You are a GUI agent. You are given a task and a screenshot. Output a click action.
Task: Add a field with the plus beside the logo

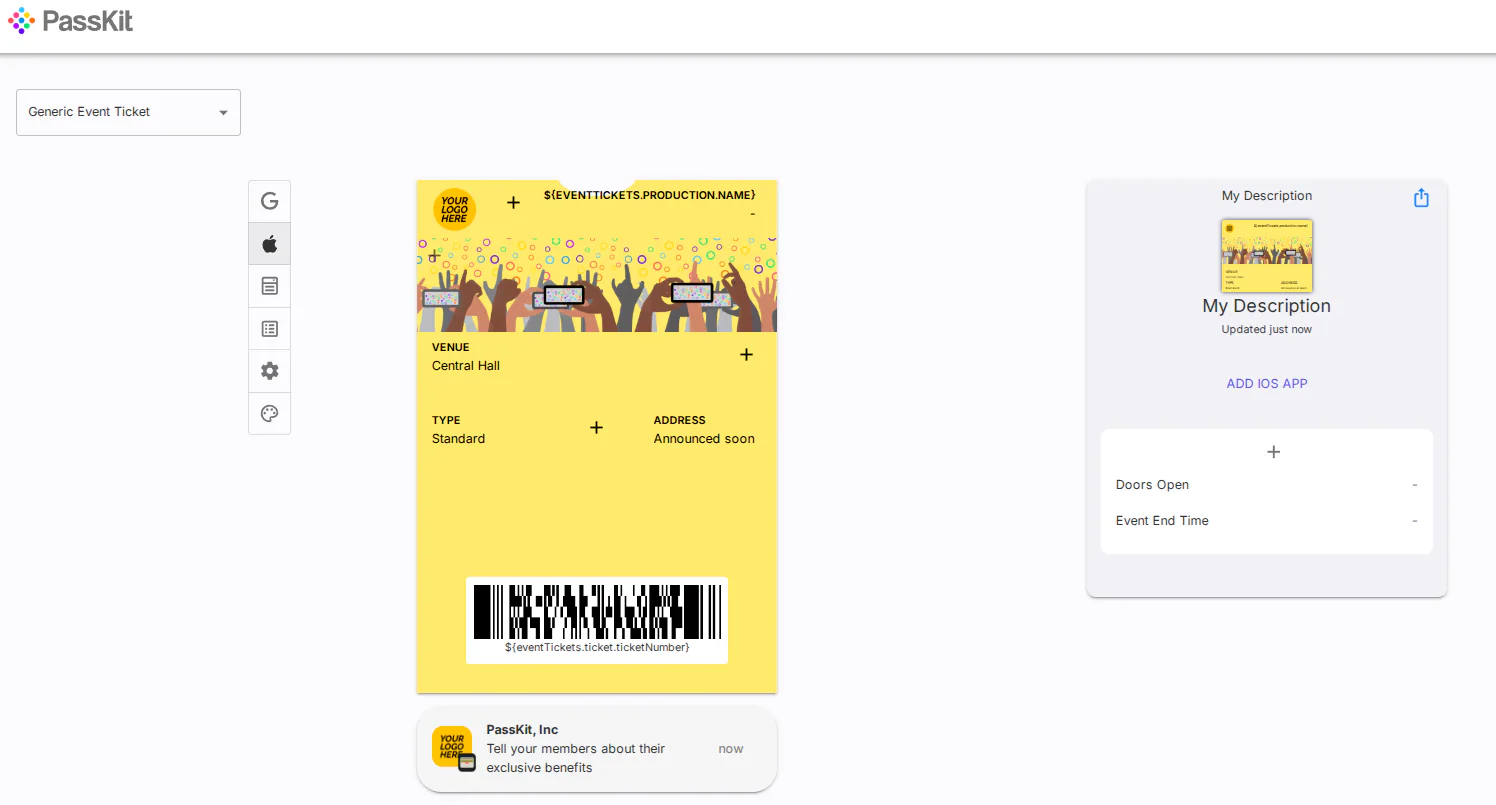point(513,203)
